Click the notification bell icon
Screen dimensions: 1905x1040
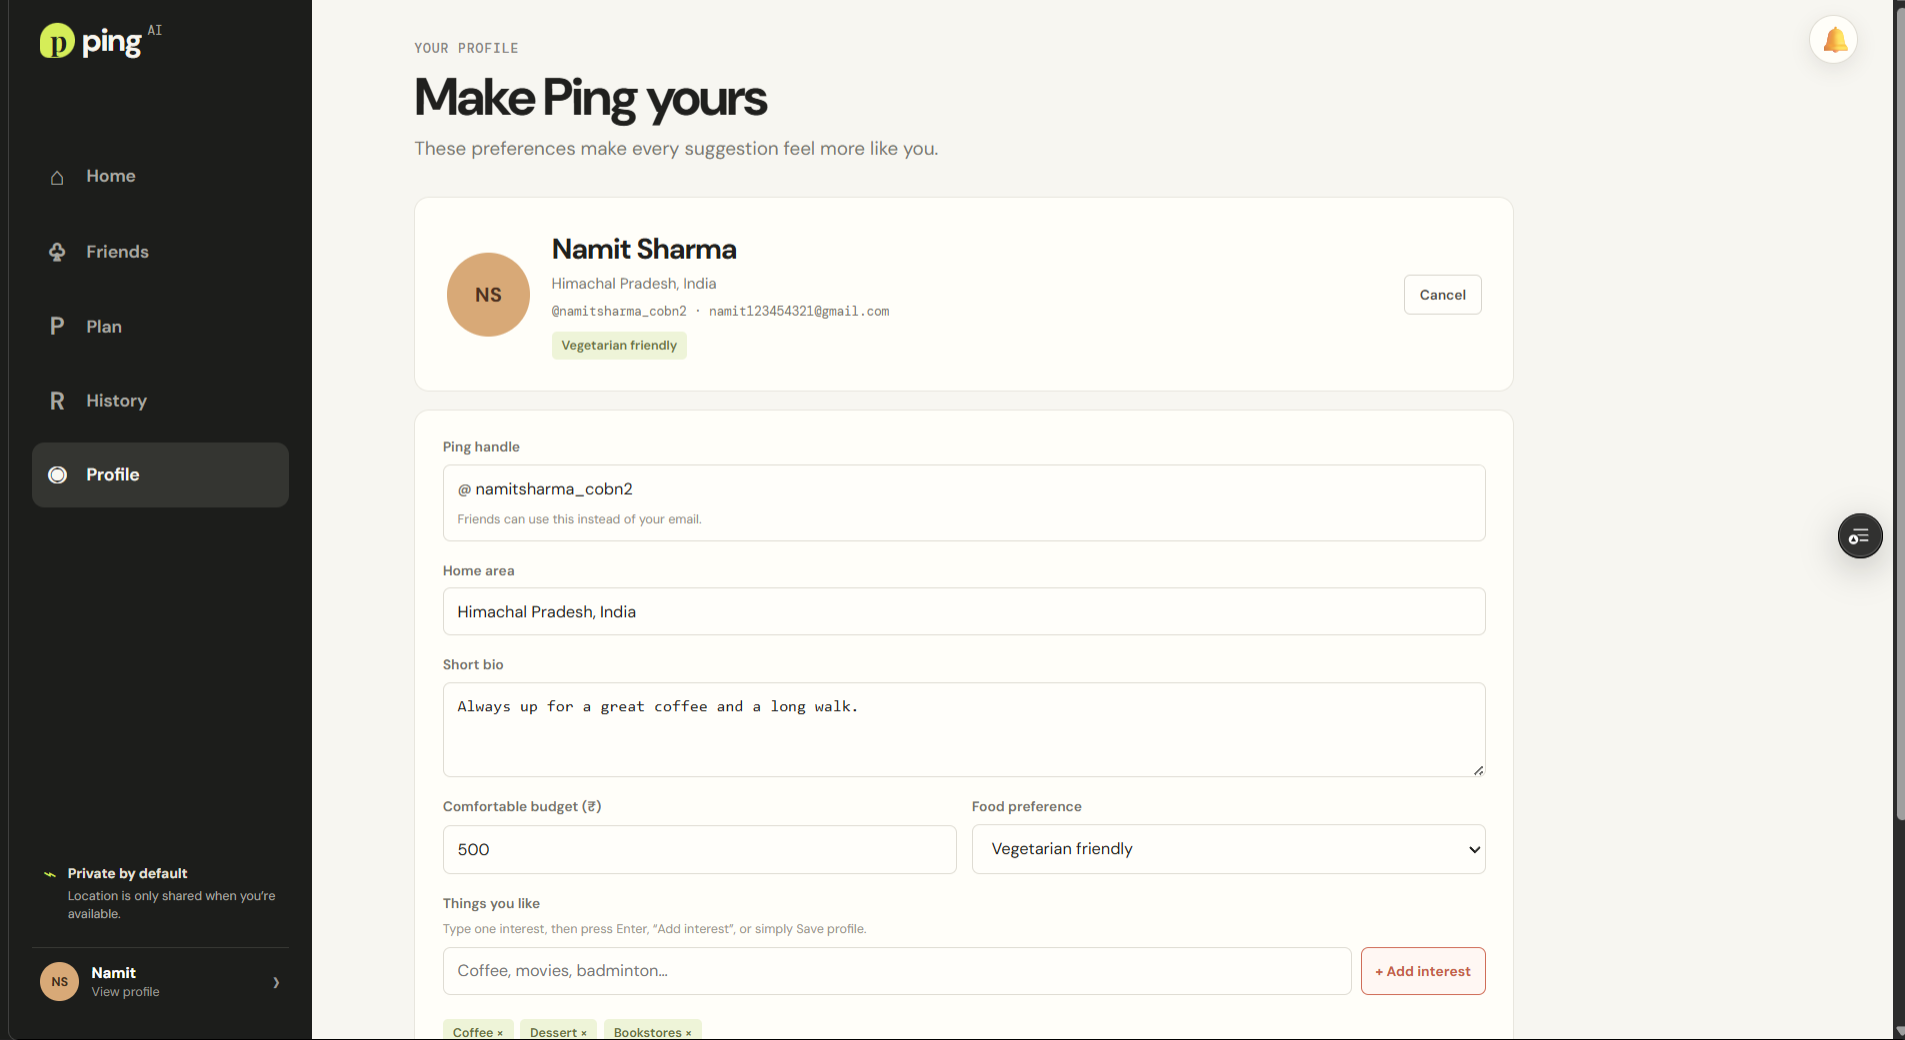tap(1834, 40)
